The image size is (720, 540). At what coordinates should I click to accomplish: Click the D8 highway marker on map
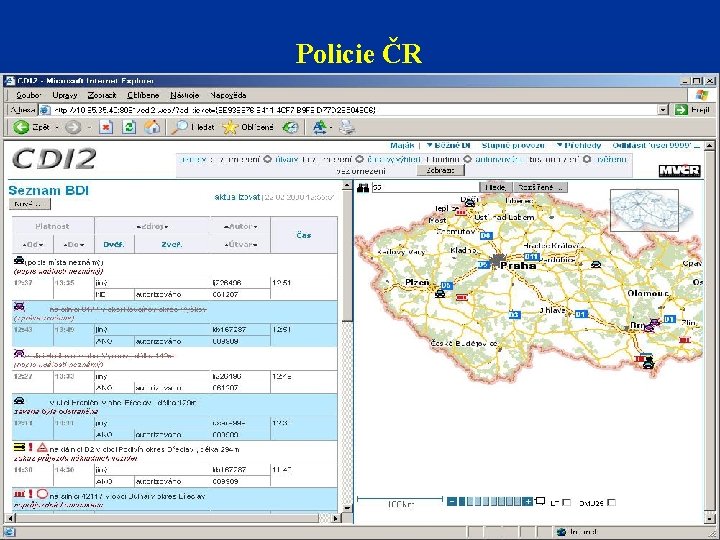(x=486, y=236)
